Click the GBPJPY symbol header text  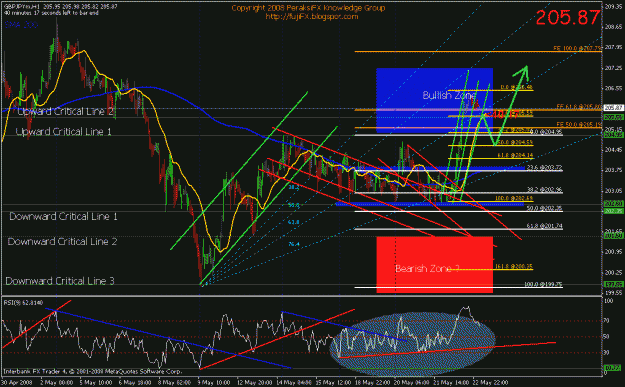61,7
